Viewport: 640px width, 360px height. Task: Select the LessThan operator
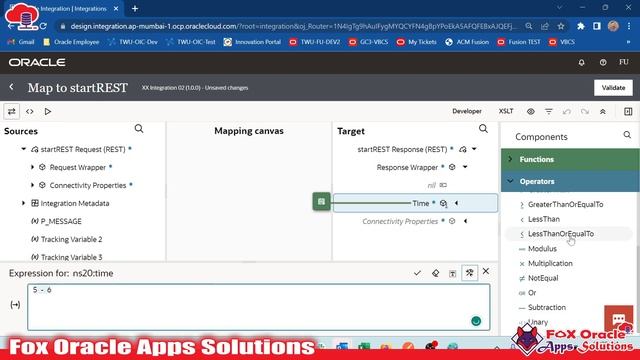pyautogui.click(x=544, y=219)
